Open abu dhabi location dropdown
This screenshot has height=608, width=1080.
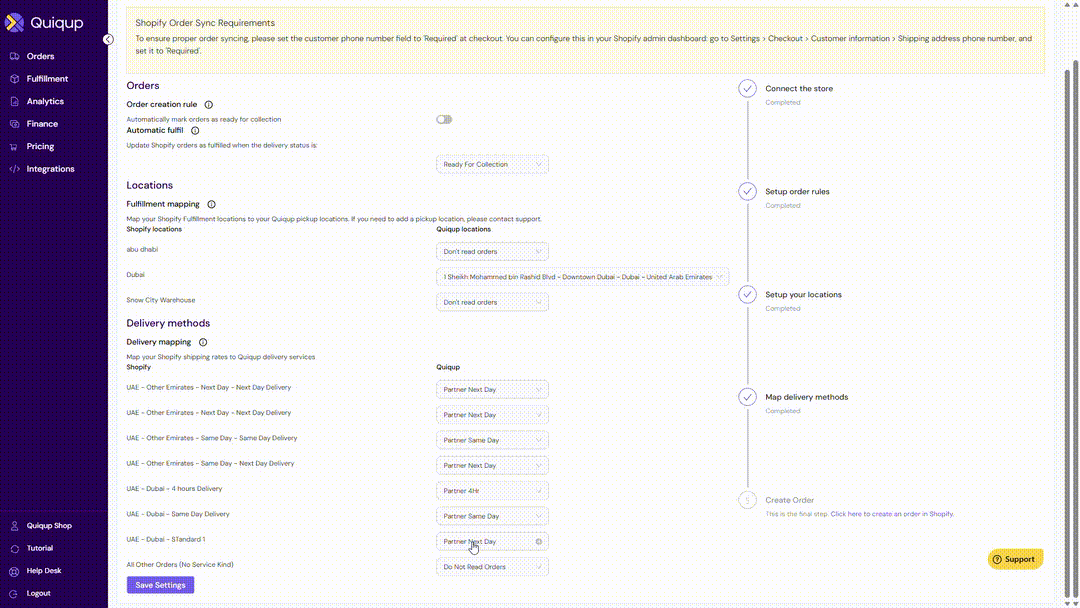pyautogui.click(x=492, y=252)
